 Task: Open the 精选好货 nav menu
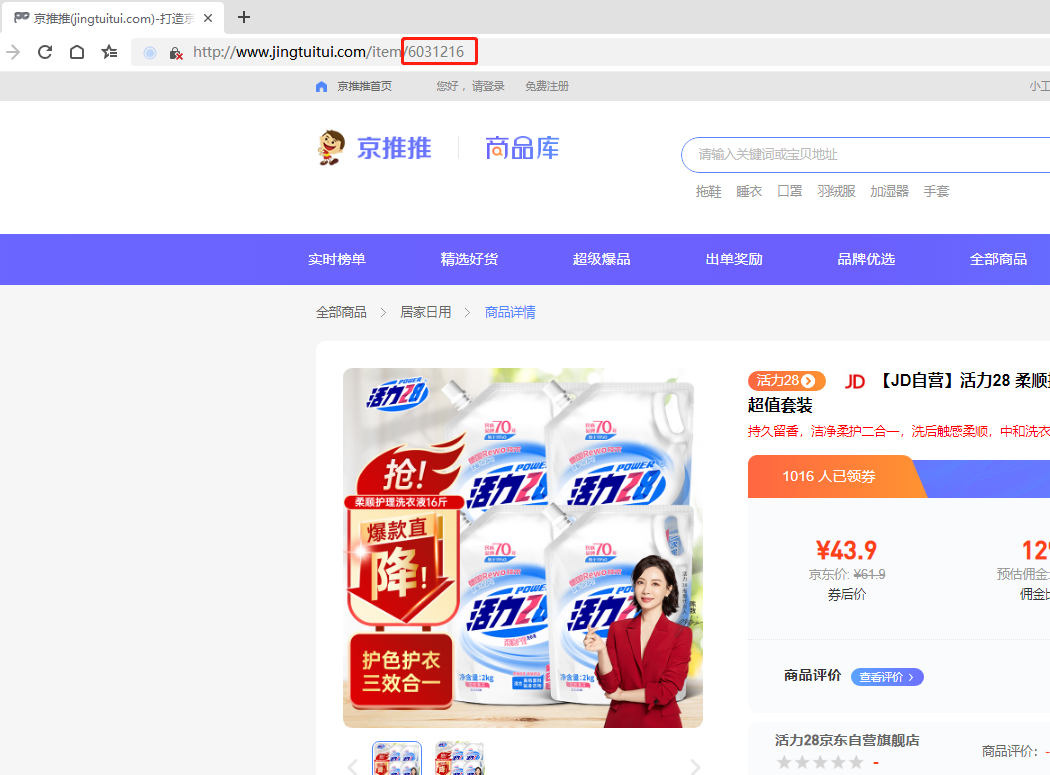pyautogui.click(x=469, y=259)
